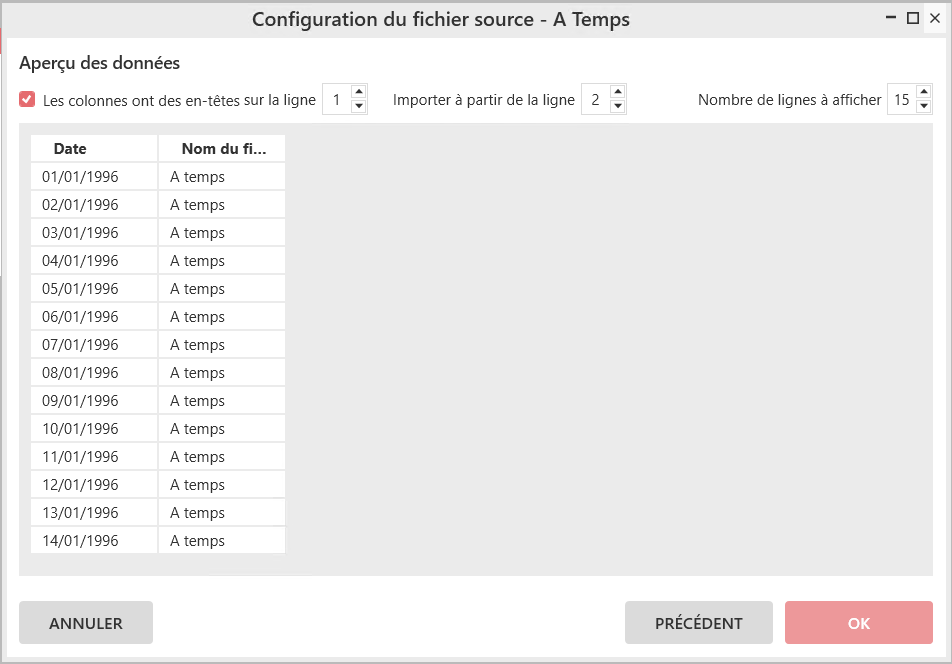Image resolution: width=952 pixels, height=664 pixels.
Task: Increase the number of lines to display
Action: click(x=924, y=93)
